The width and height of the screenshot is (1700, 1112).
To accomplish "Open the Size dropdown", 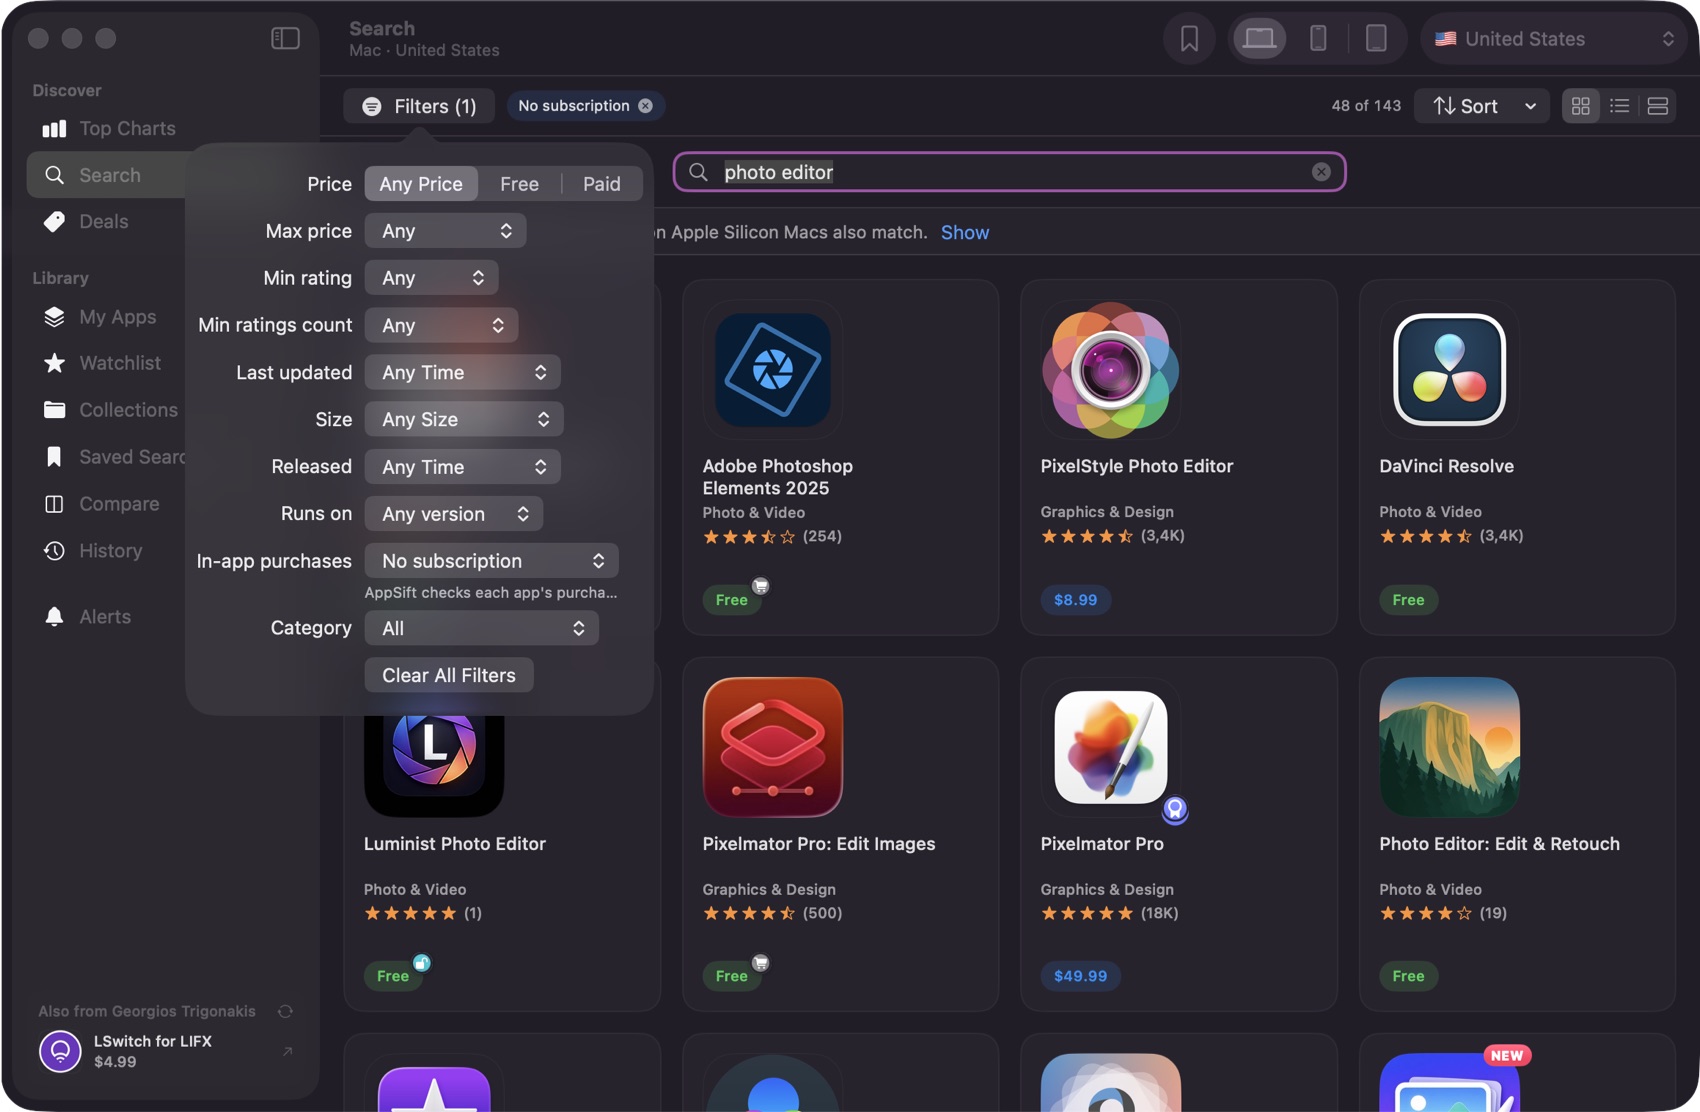I will (464, 419).
